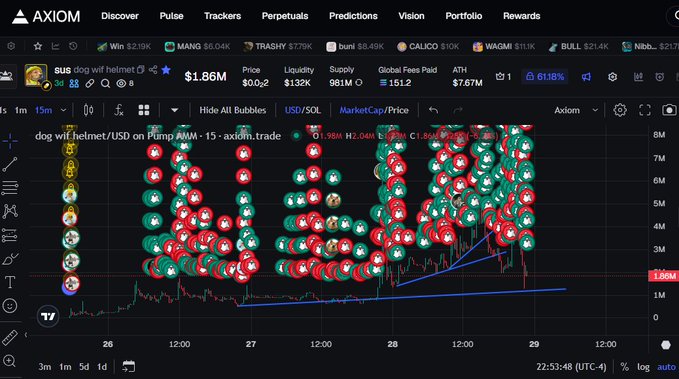Toggle favorite star for sus token
This screenshot has height=379, width=679.
click(x=166, y=69)
